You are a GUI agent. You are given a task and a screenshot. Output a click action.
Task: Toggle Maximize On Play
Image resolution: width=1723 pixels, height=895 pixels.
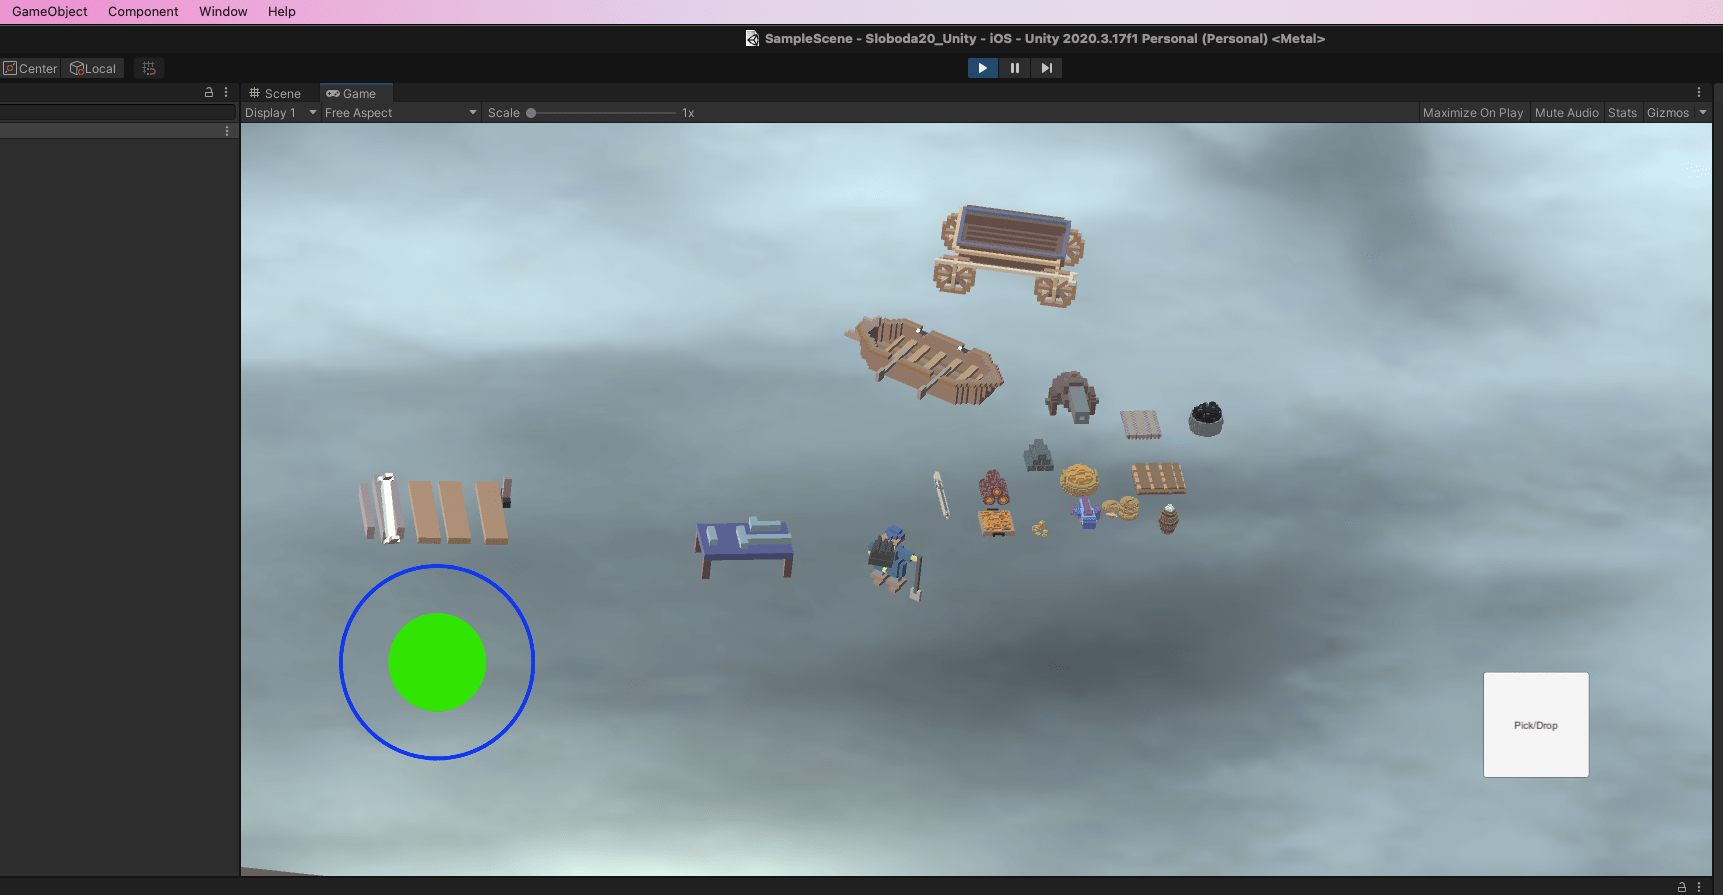click(x=1472, y=113)
